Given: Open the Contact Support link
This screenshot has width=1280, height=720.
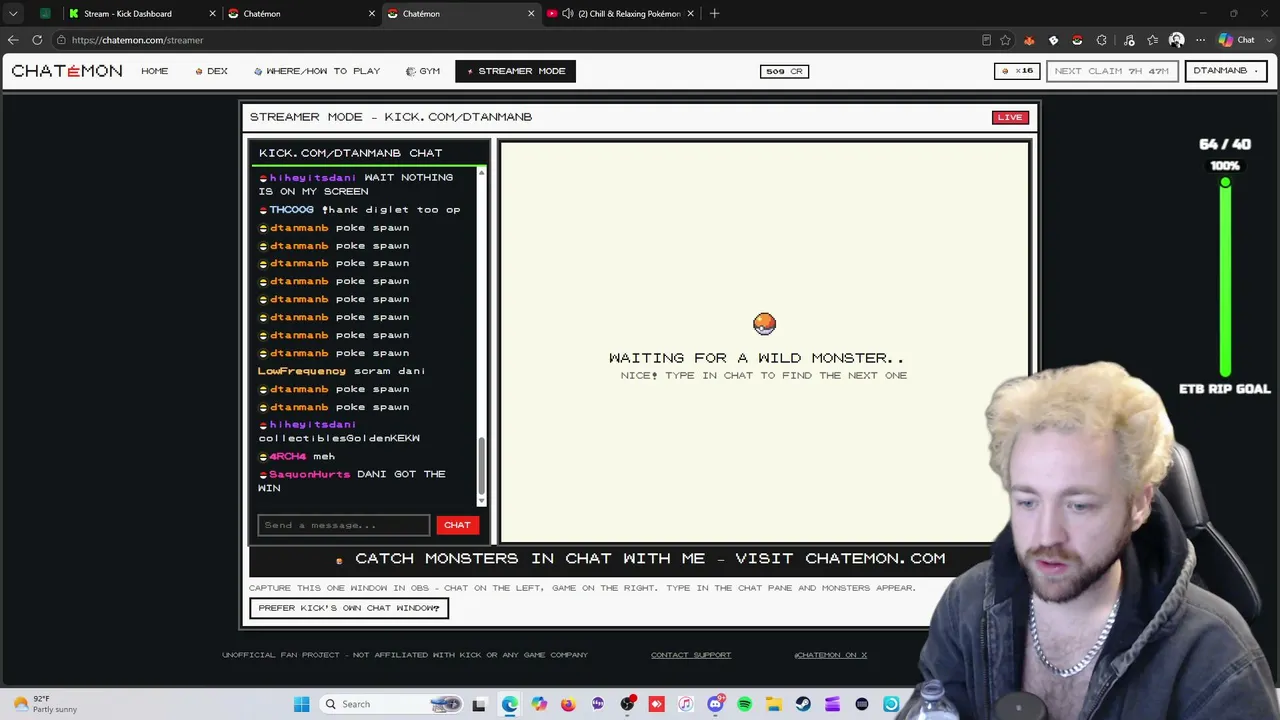Looking at the screenshot, I should pos(691,655).
